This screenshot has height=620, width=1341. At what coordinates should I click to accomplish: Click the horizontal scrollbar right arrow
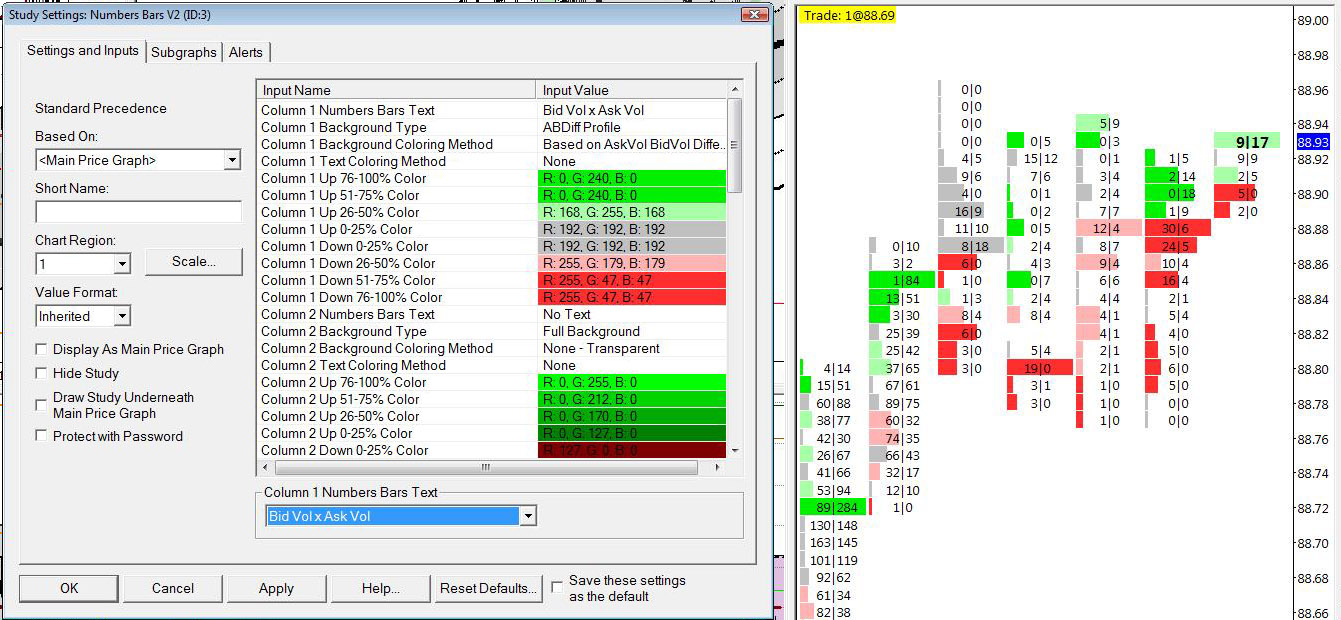tap(718, 467)
